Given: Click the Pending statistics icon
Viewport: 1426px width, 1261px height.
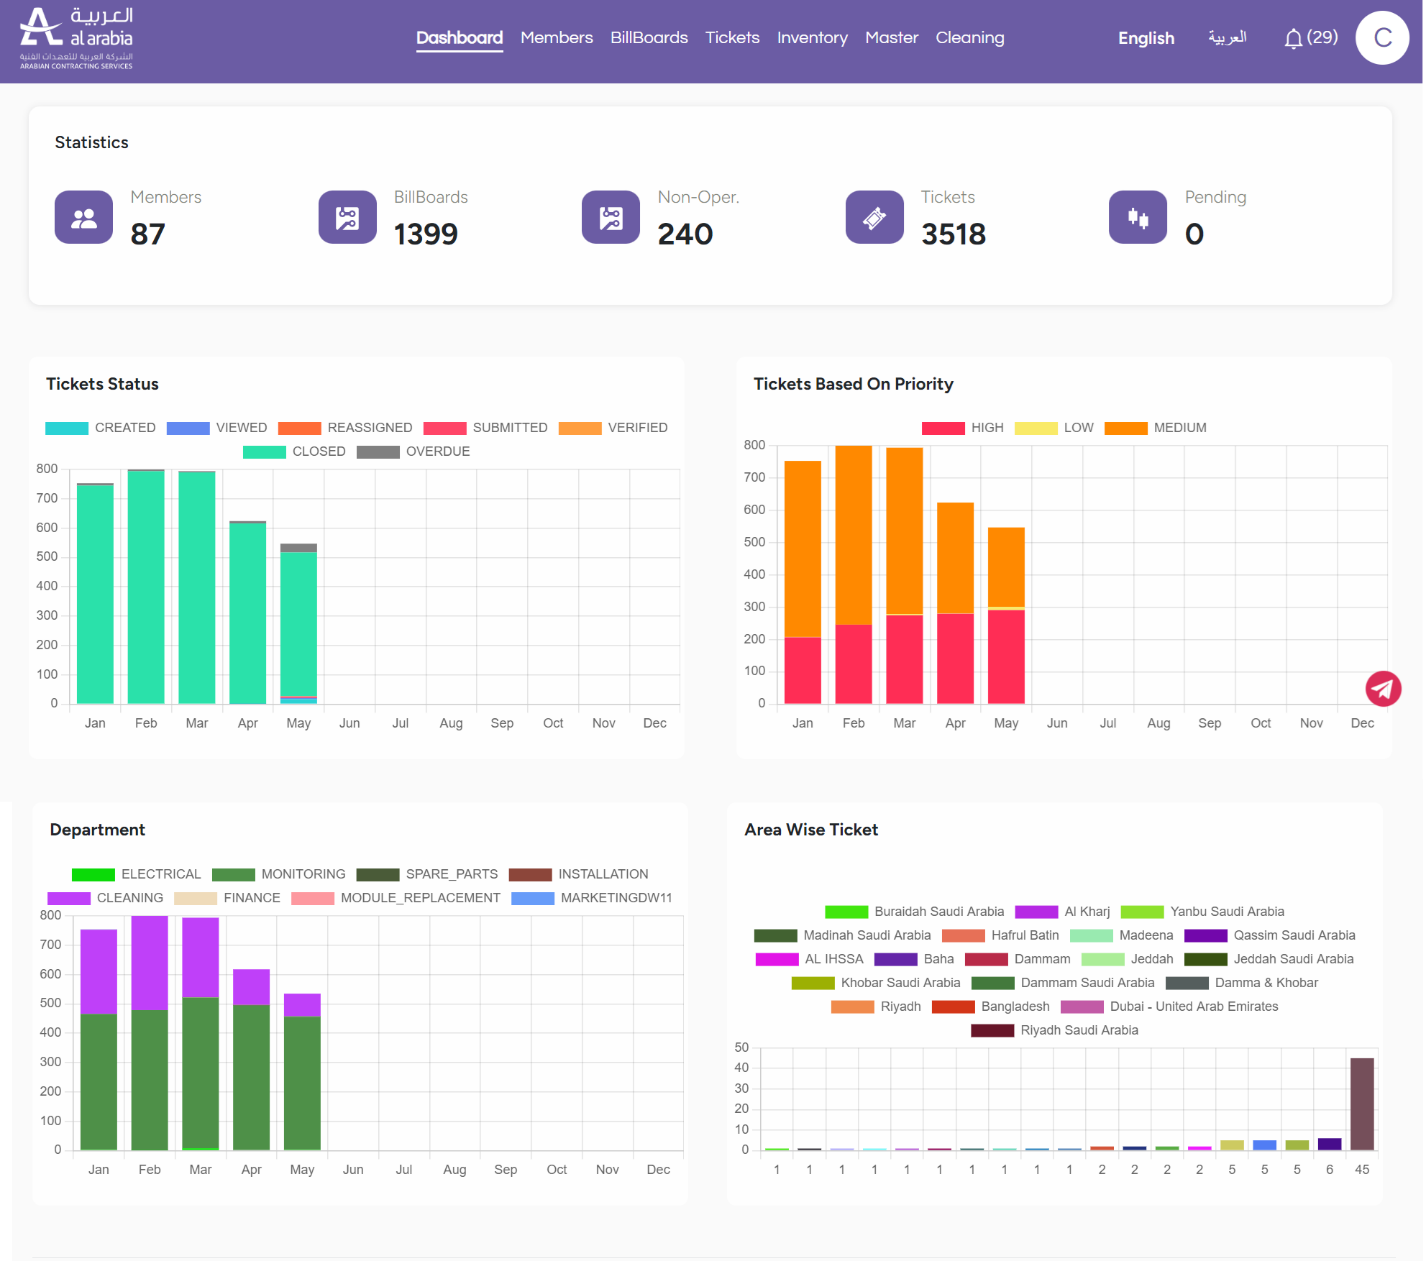Looking at the screenshot, I should 1138,217.
